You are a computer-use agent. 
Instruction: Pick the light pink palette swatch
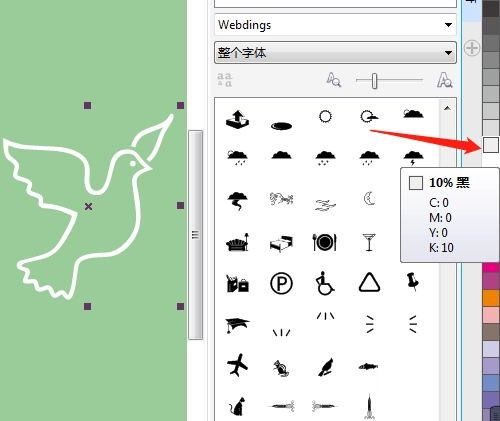pos(491,315)
